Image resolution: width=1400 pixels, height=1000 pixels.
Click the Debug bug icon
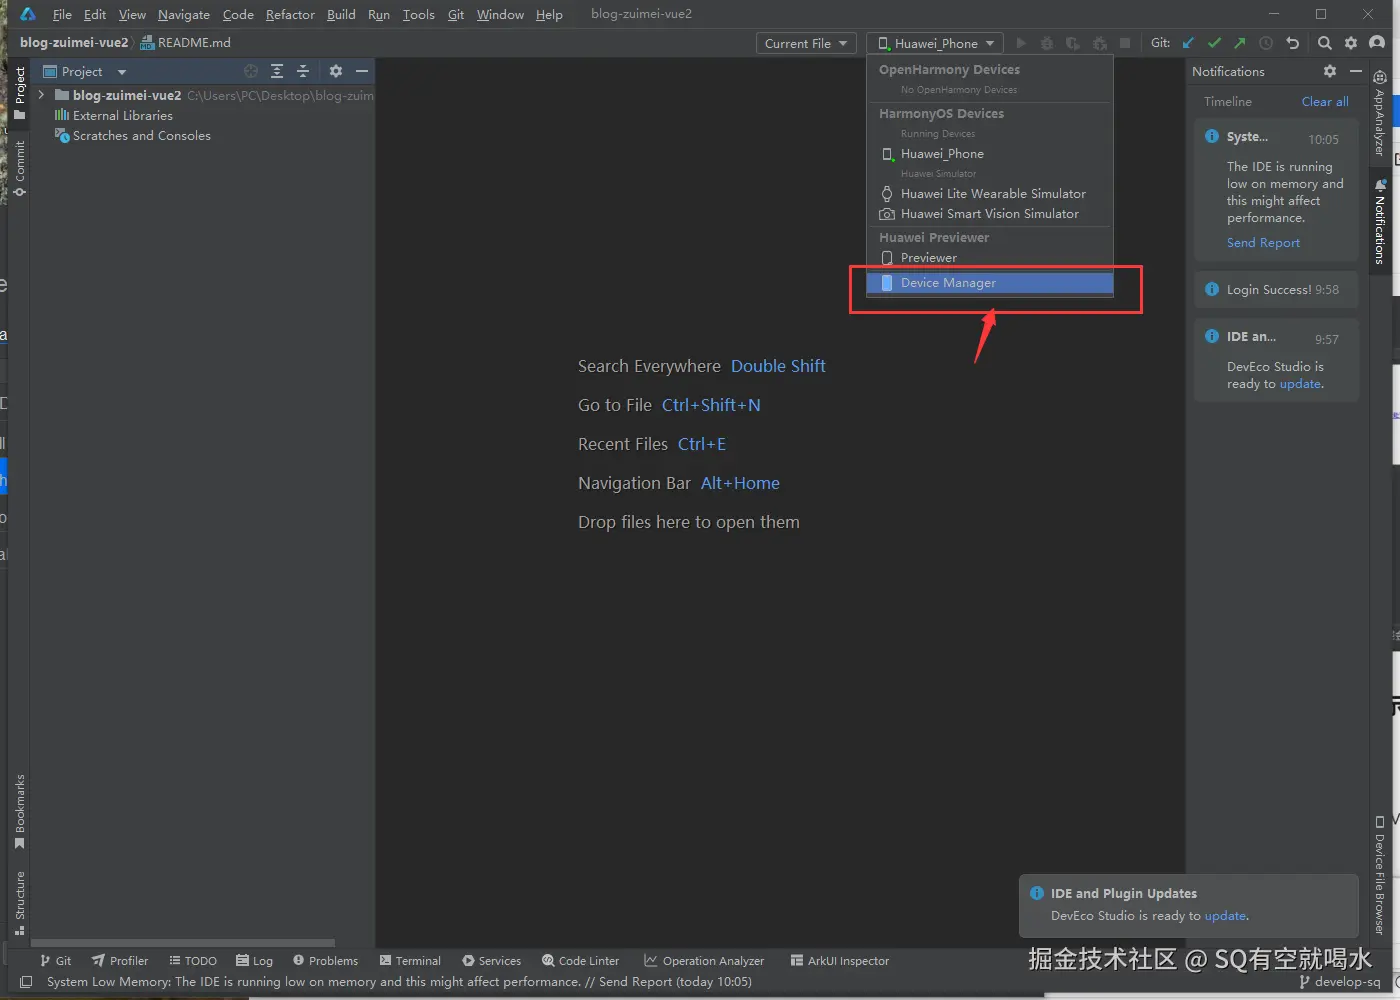(x=1047, y=43)
